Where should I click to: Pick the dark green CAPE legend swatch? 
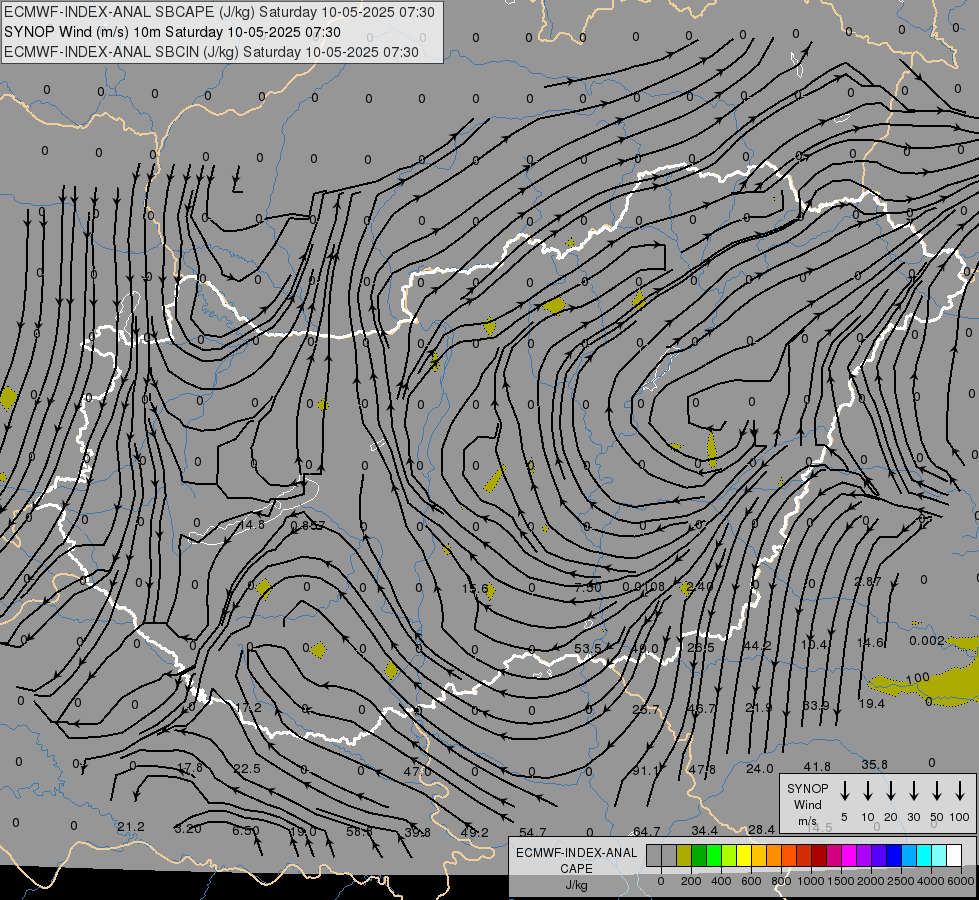tap(699, 855)
